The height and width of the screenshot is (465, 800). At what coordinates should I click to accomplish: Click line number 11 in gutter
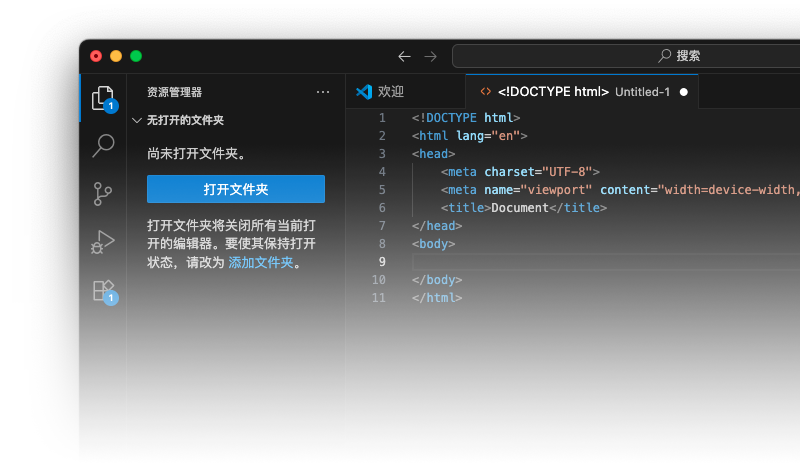[x=379, y=298]
